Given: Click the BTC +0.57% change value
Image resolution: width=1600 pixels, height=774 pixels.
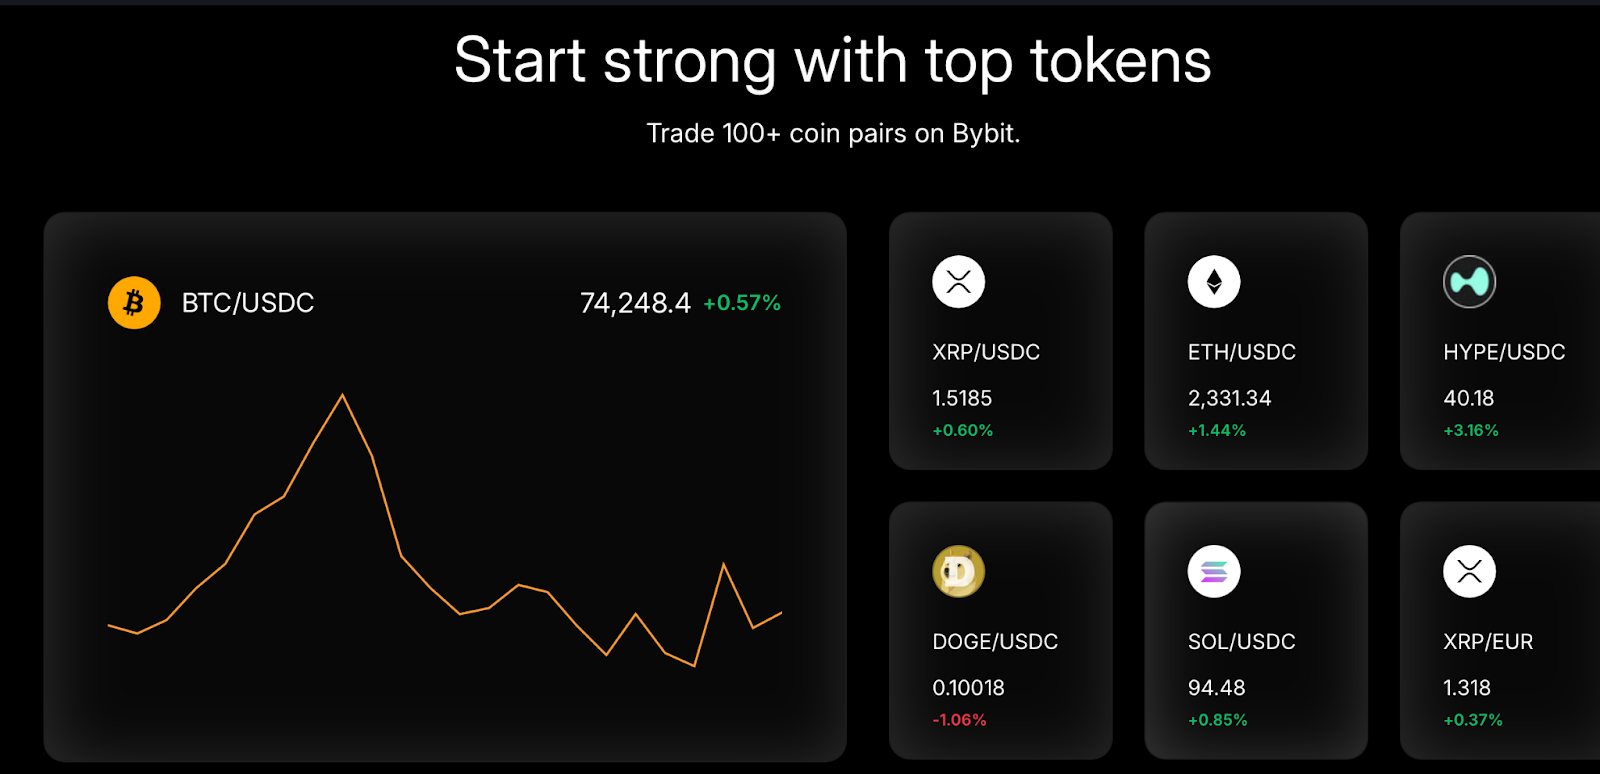Looking at the screenshot, I should coord(742,303).
